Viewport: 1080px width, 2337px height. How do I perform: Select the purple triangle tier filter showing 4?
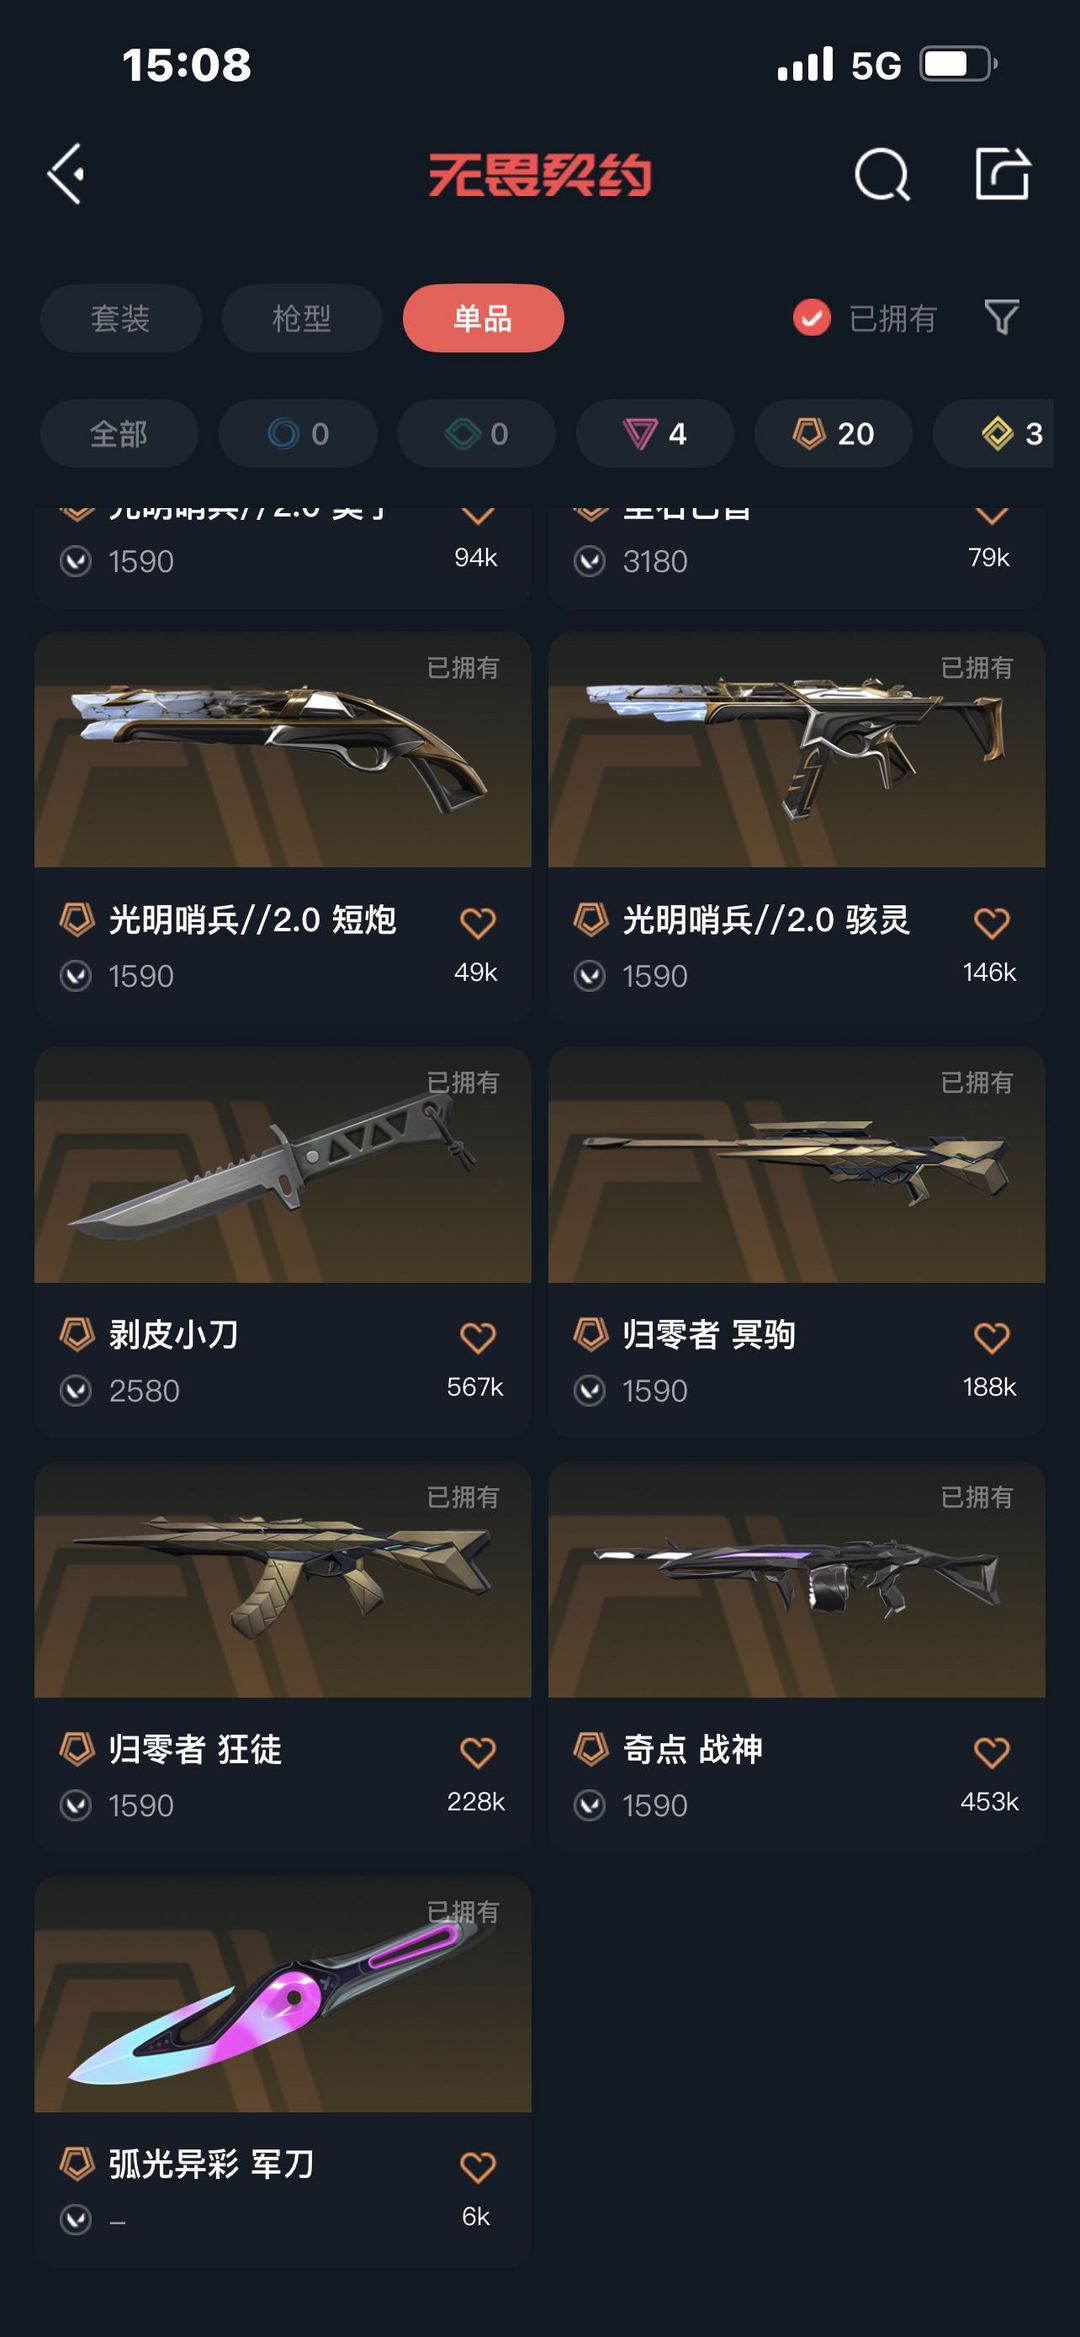[x=655, y=433]
